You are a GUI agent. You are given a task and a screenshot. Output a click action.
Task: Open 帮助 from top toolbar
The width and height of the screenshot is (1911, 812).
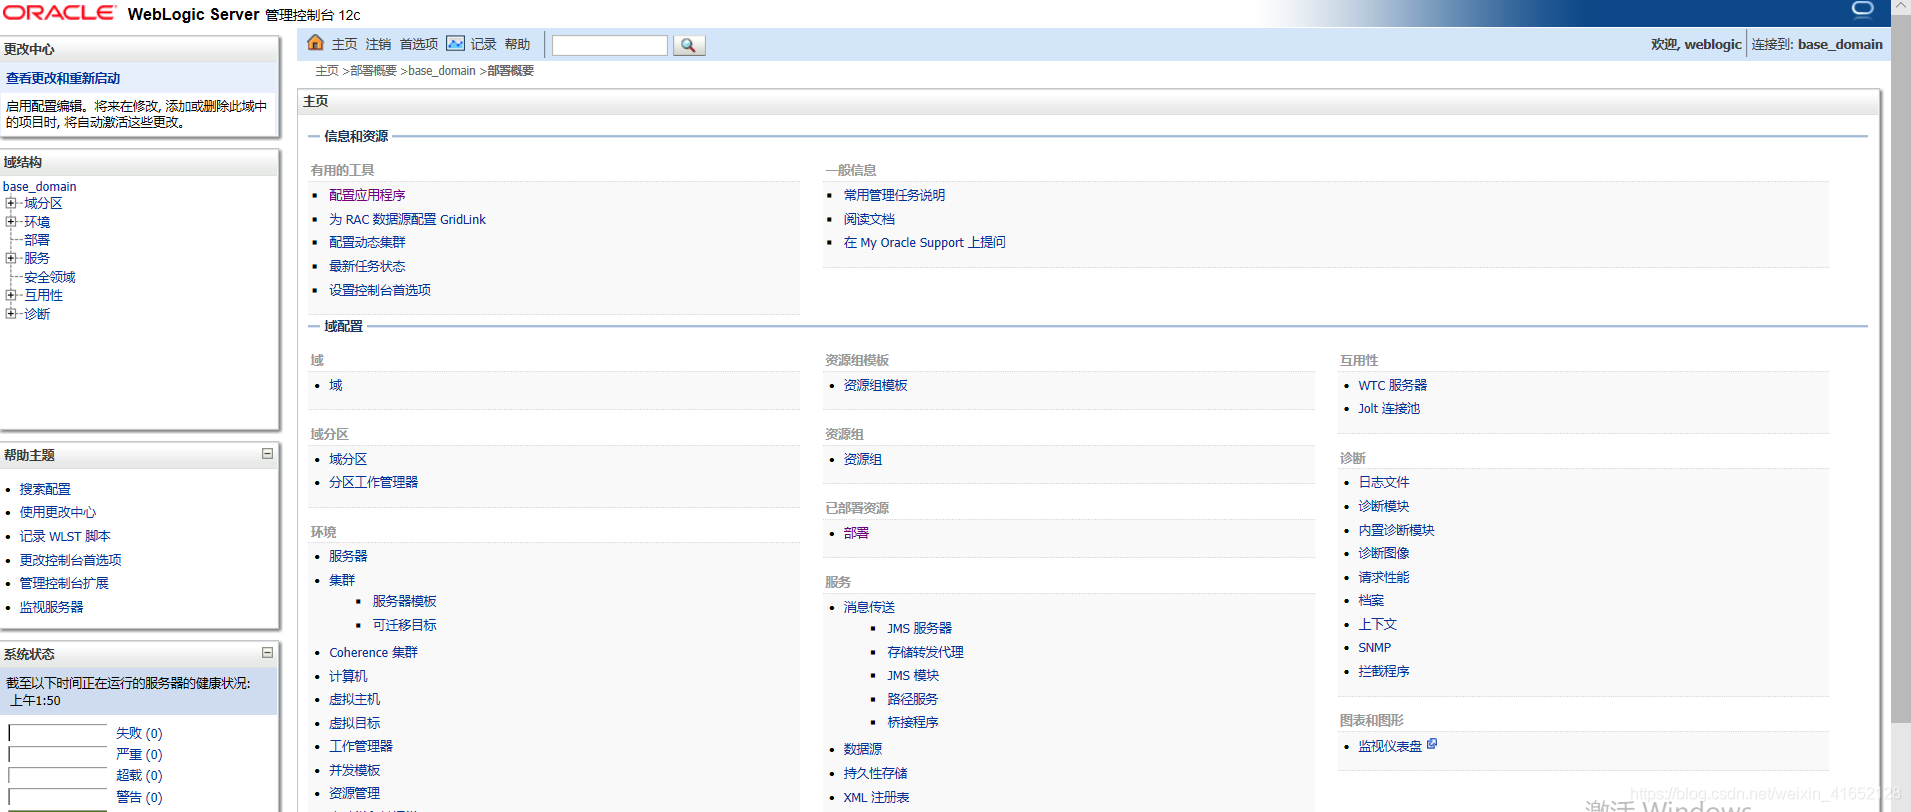pos(517,44)
